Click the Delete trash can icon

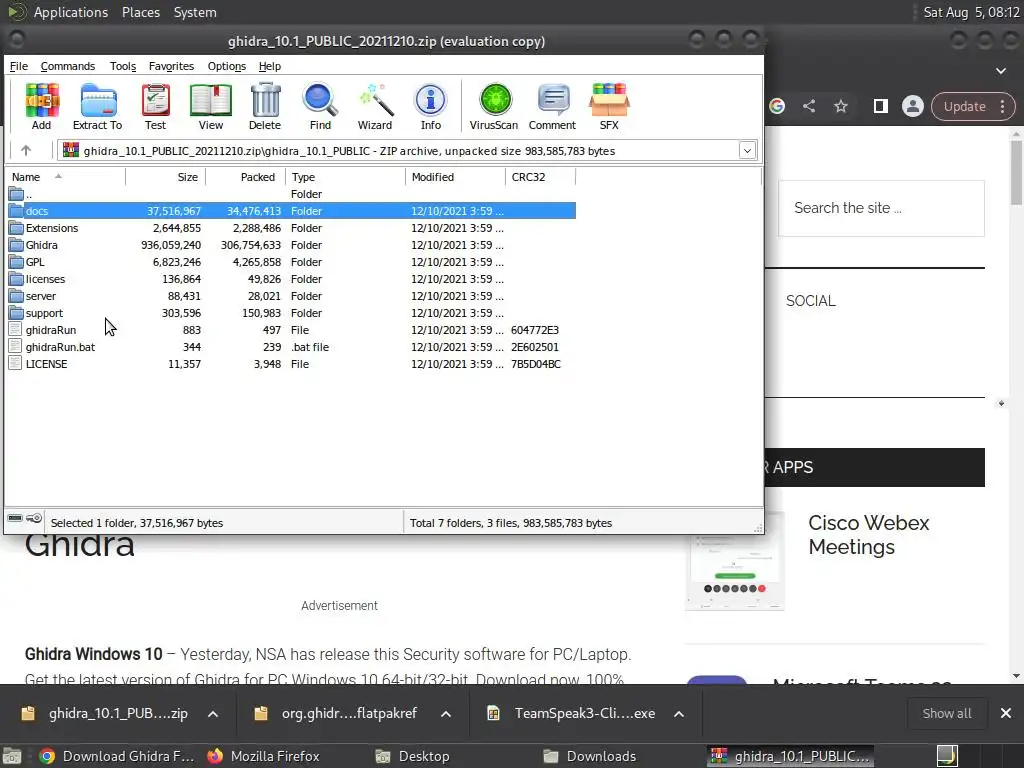pyautogui.click(x=265, y=106)
